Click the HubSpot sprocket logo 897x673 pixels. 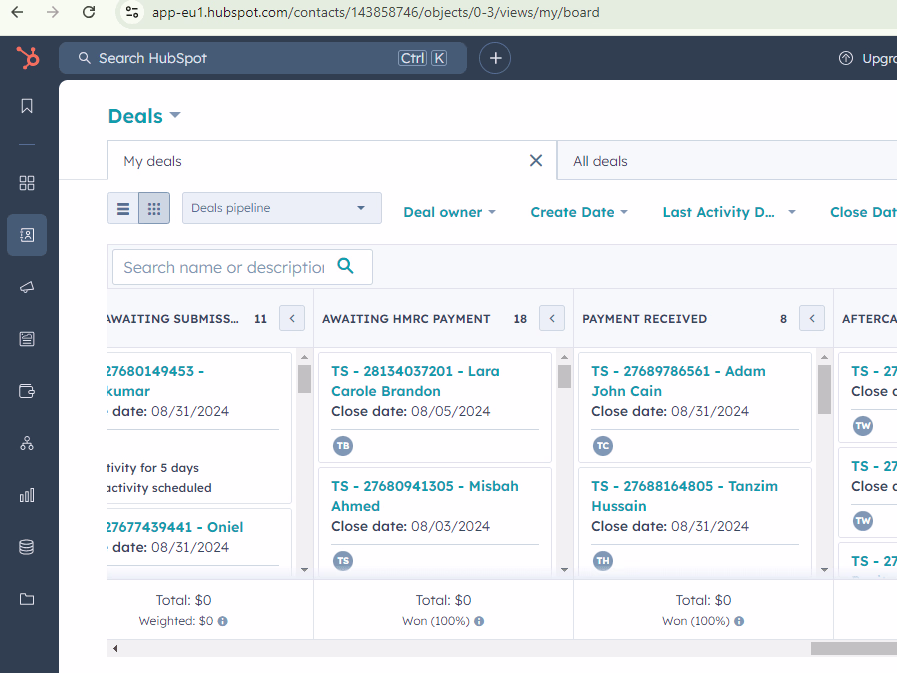click(x=27, y=58)
